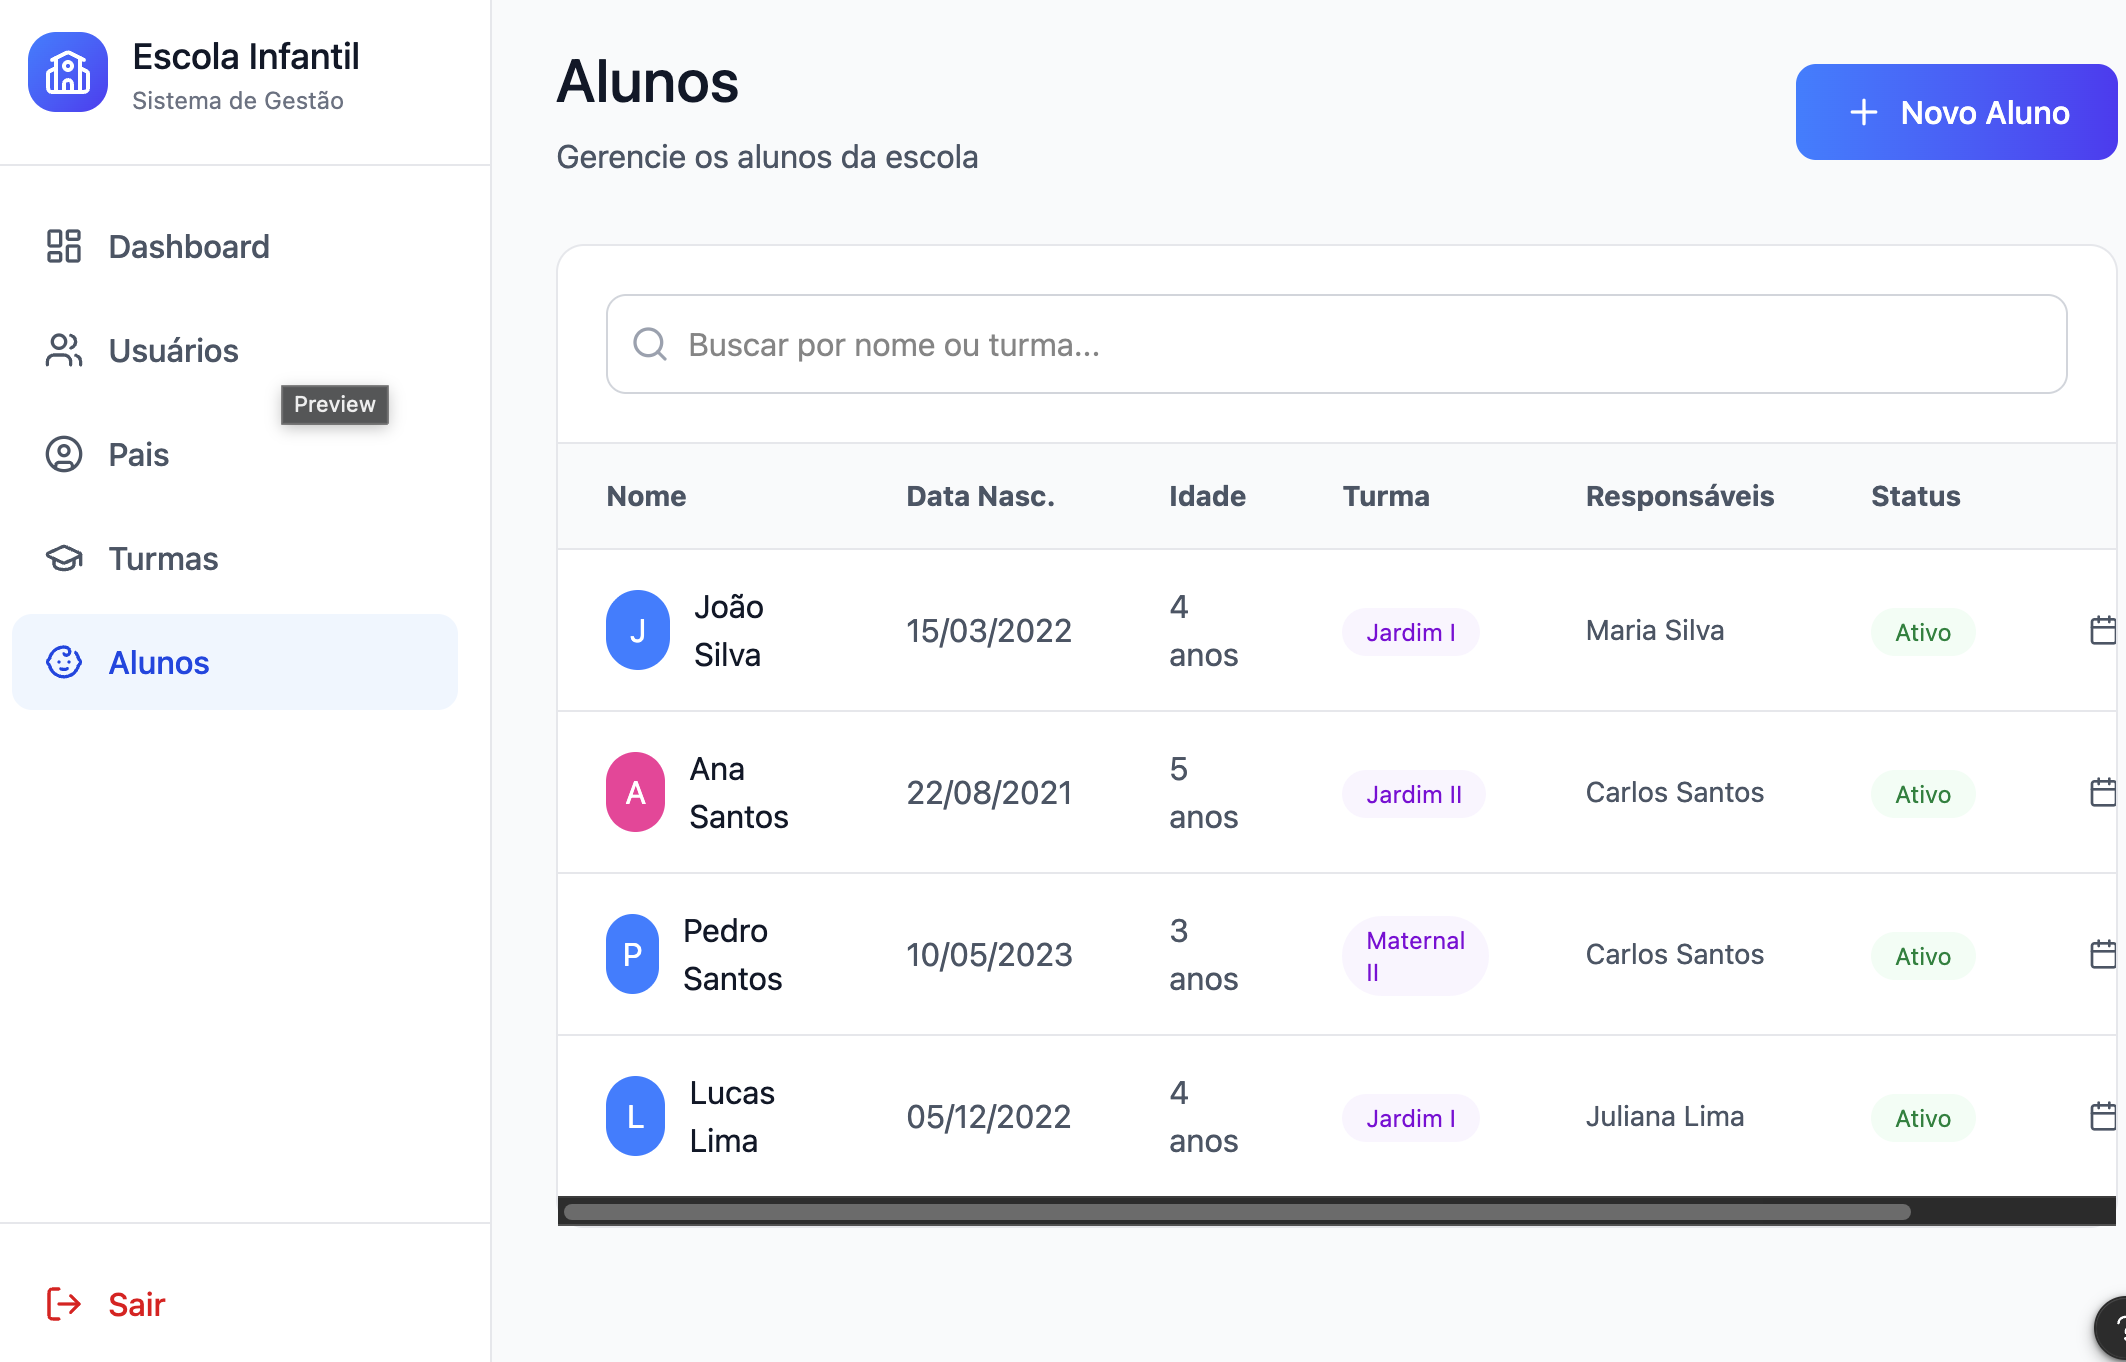The image size is (2126, 1362).
Task: Click responsible Maria Silva
Action: click(x=1655, y=630)
